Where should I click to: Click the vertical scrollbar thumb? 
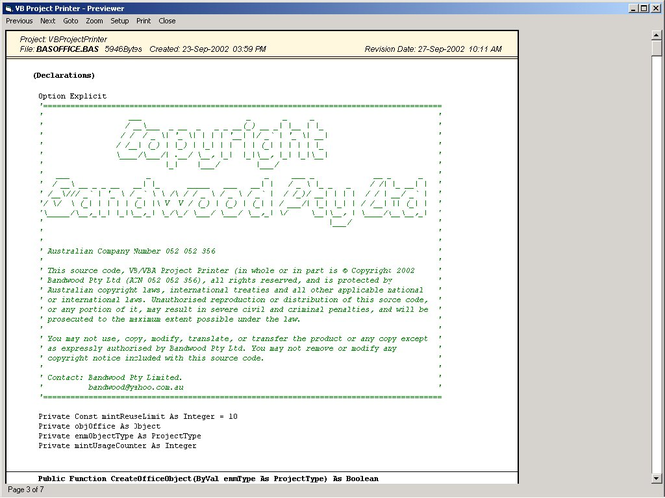coord(657,48)
